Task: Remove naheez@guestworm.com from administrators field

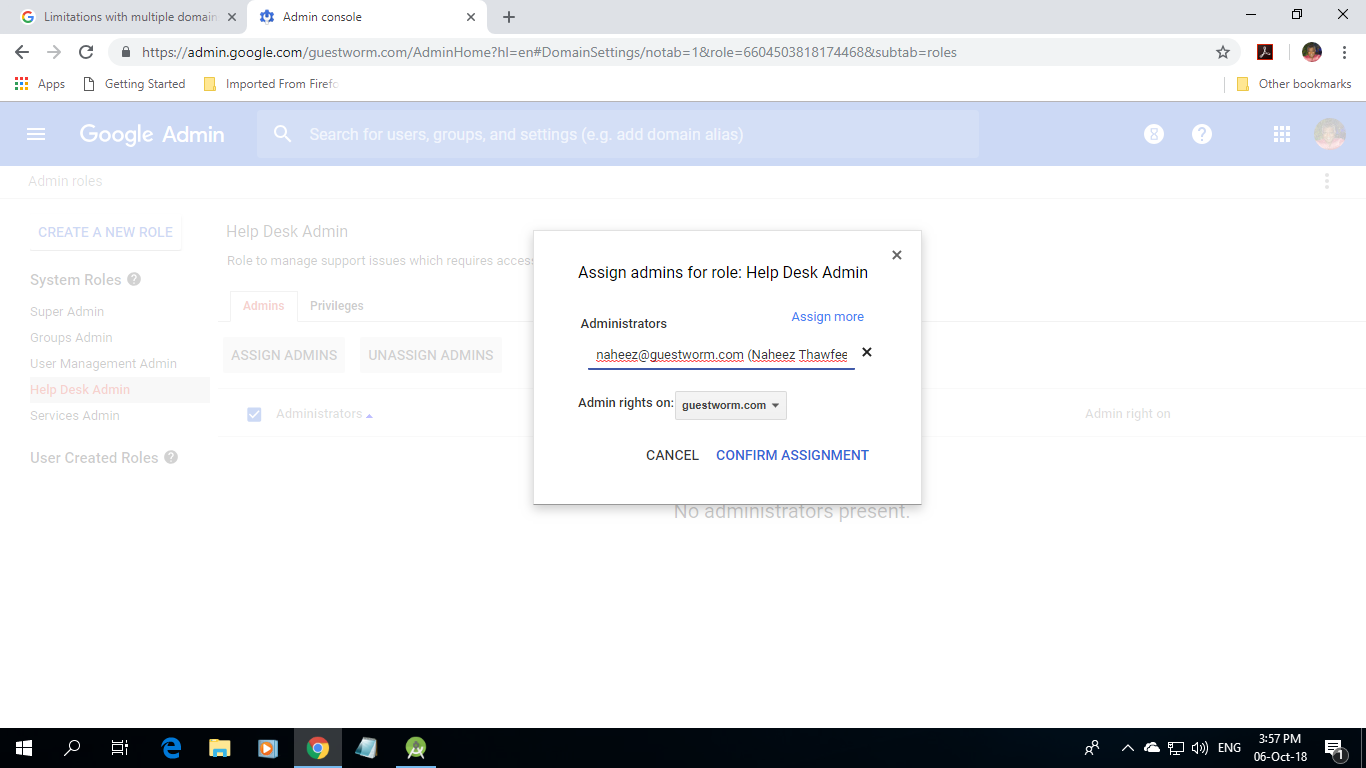Action: [867, 352]
